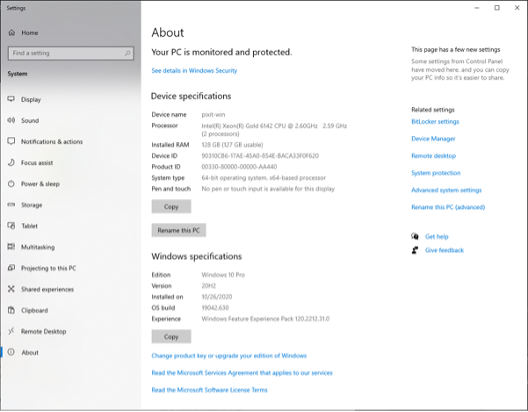
Task: Click Rename this PC (advanced) link
Action: tap(448, 207)
